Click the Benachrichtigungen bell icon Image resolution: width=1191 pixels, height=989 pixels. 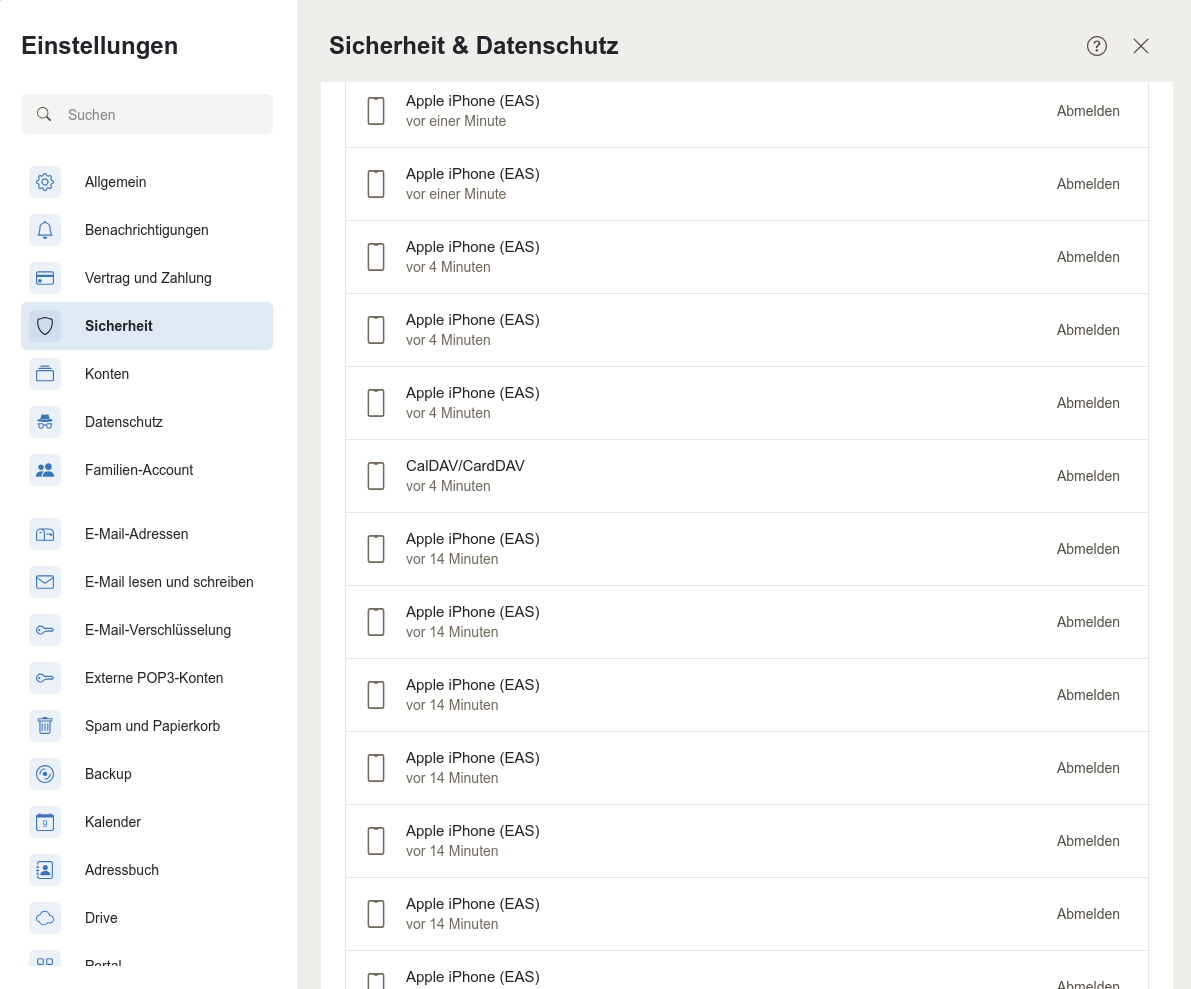[x=45, y=230]
